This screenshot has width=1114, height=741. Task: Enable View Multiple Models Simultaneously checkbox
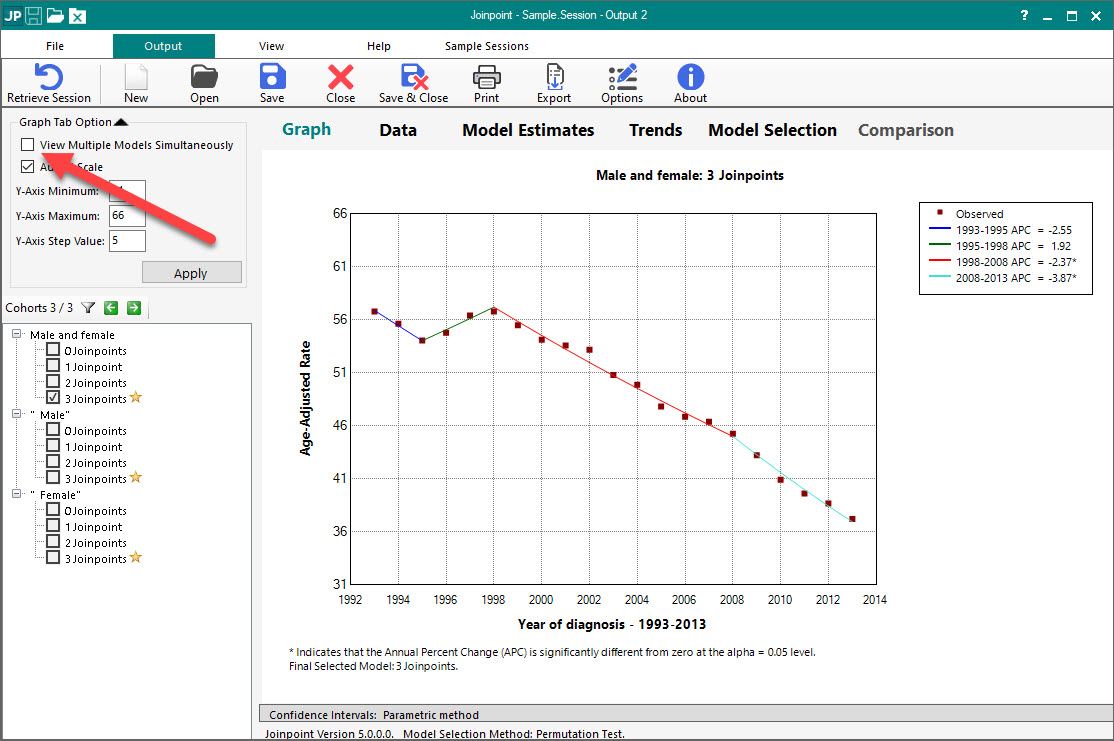[28, 145]
